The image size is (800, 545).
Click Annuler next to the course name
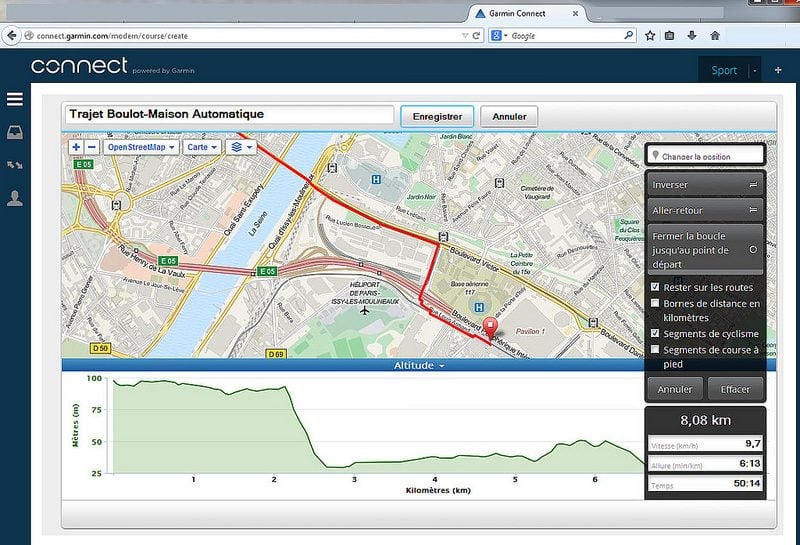509,116
